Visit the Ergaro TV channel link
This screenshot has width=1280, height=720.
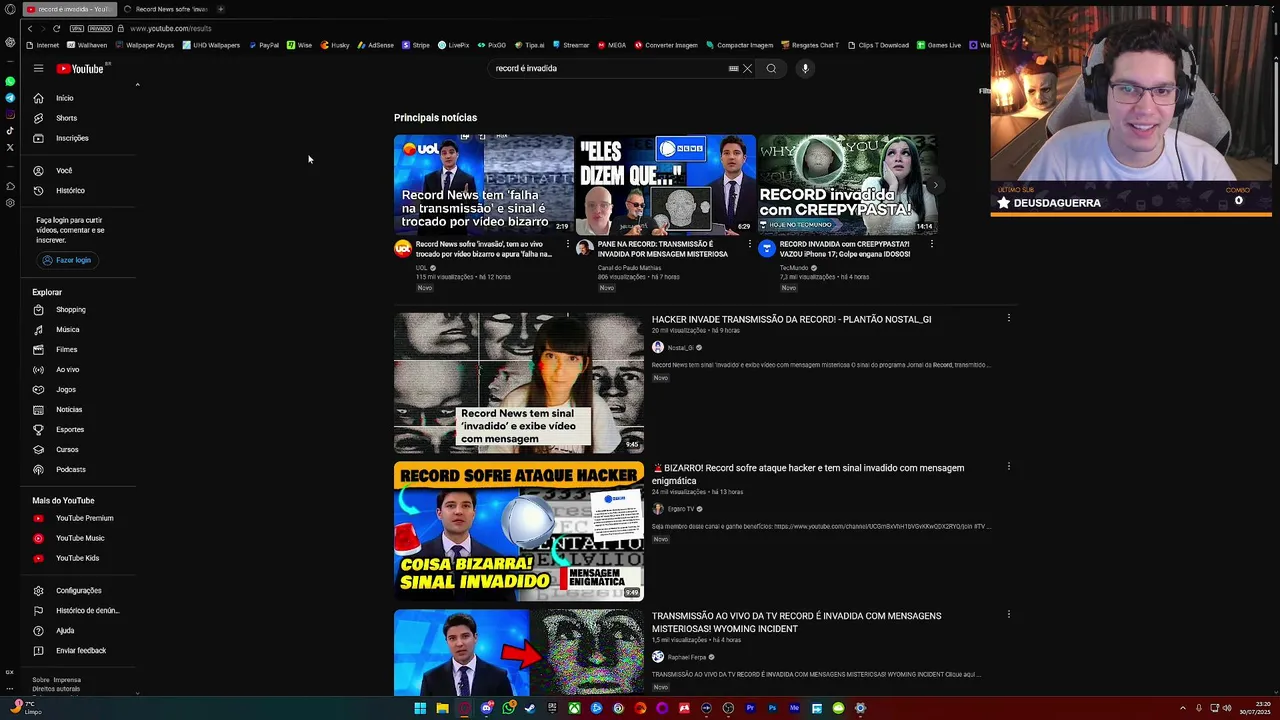pos(680,509)
